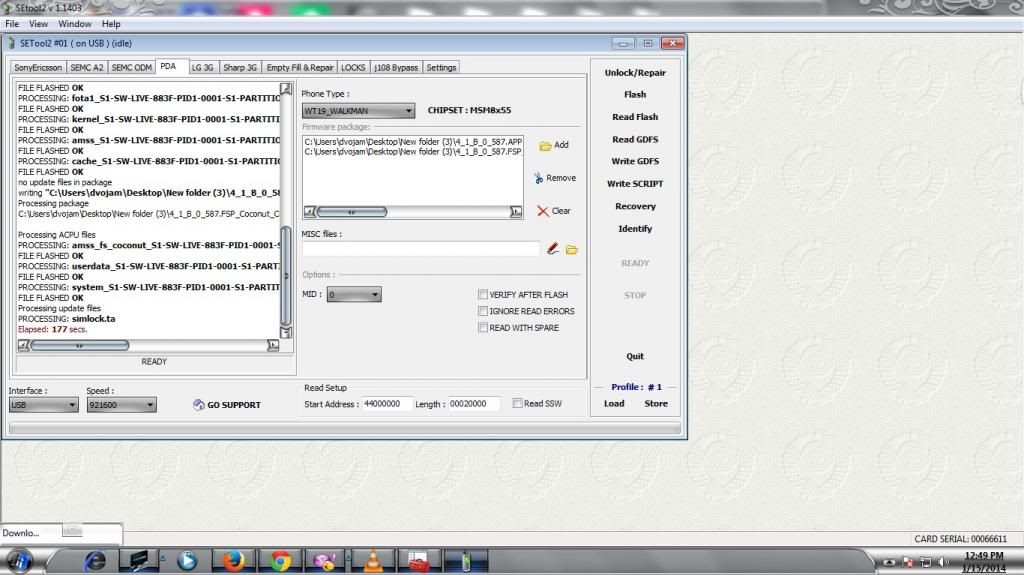
Task: Switch to the LOCKS tab
Action: [353, 67]
